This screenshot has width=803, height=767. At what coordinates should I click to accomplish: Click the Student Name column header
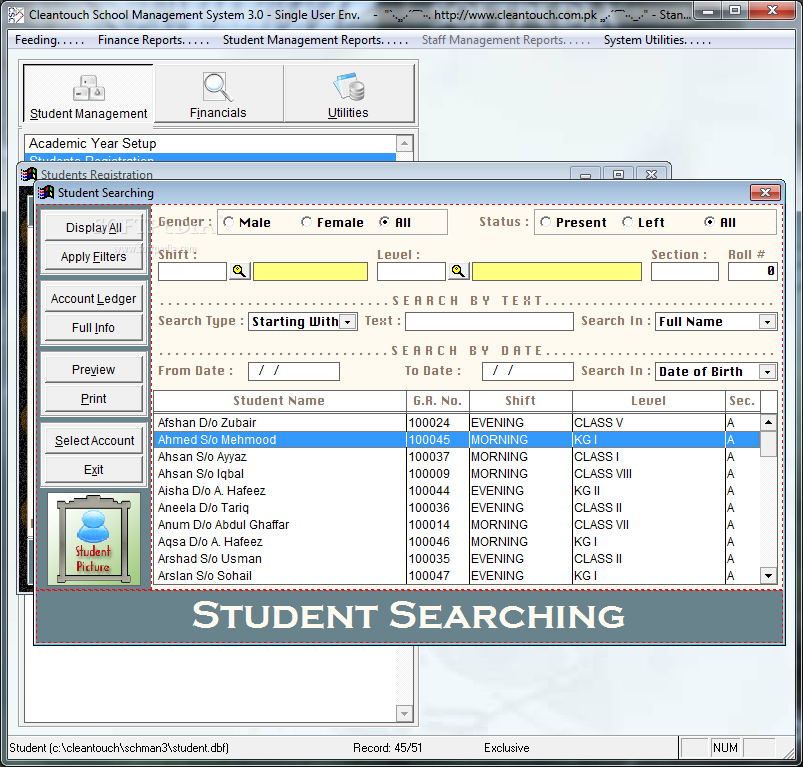[x=280, y=401]
